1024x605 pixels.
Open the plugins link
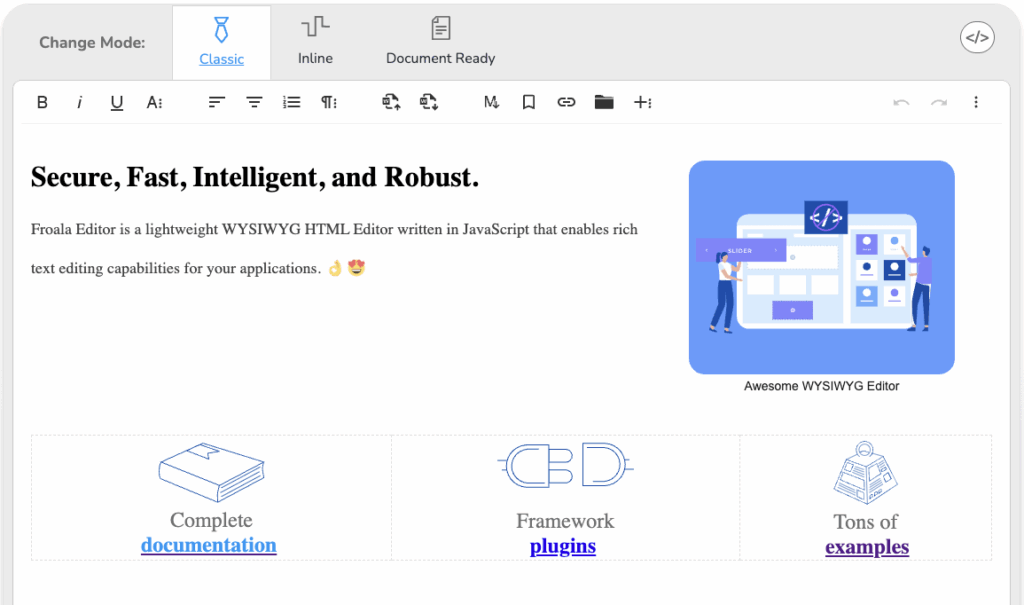click(563, 546)
